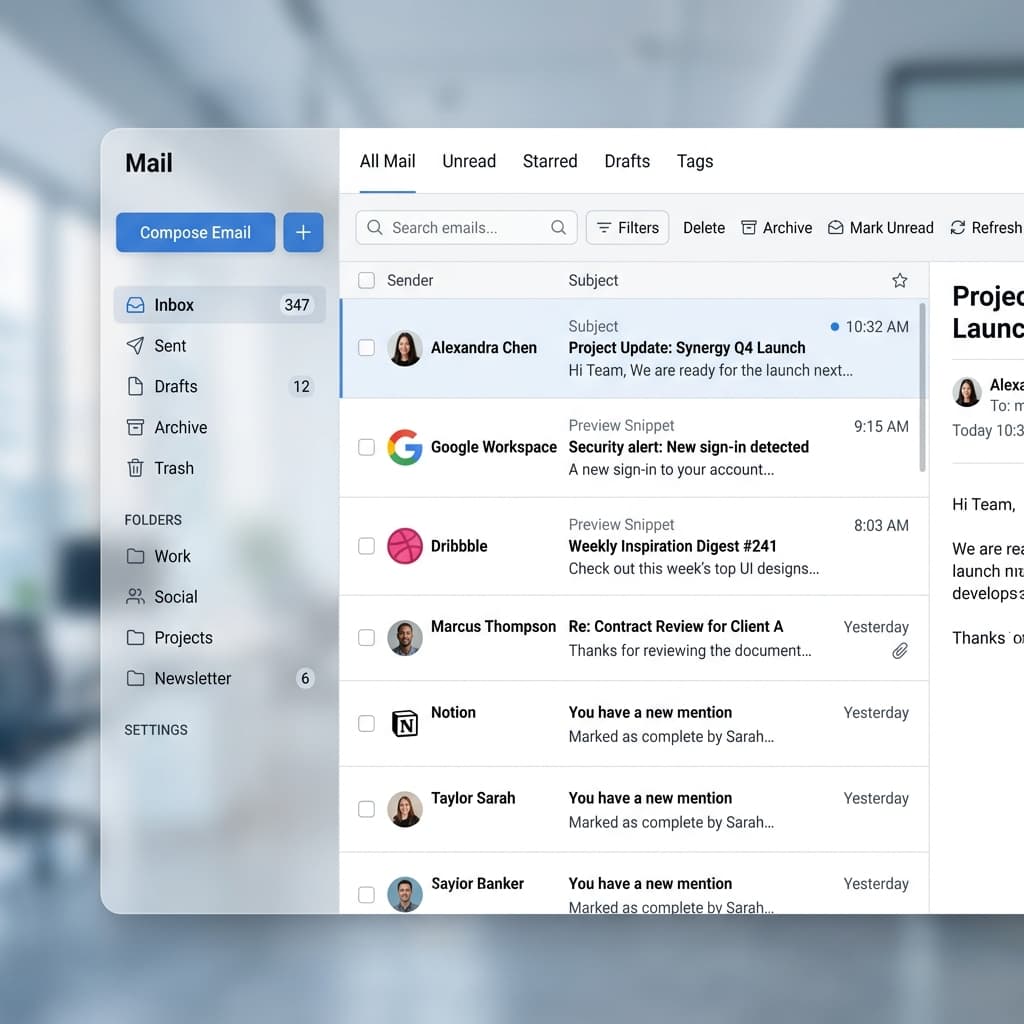Image resolution: width=1024 pixels, height=1024 pixels.
Task: Open the Sent folder label
Action: 170,346
